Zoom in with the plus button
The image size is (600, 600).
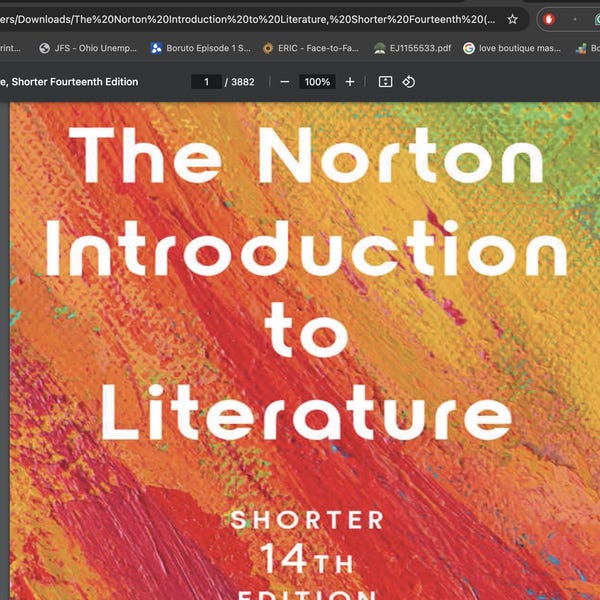(x=350, y=82)
